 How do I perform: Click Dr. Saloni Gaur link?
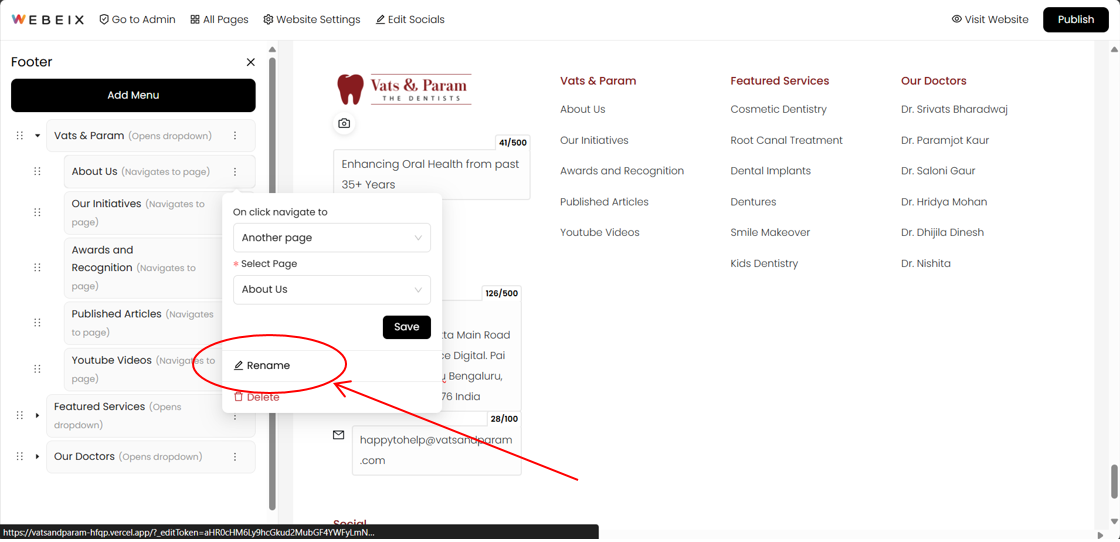click(x=938, y=171)
